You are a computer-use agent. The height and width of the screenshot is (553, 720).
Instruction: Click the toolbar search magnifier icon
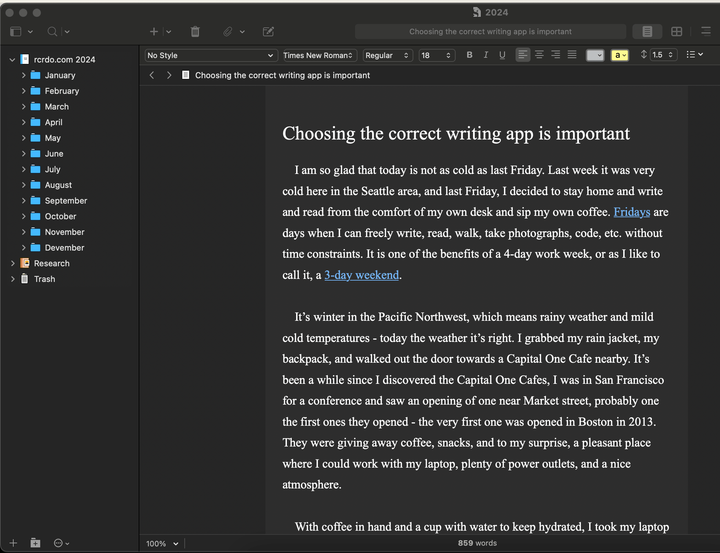[x=53, y=32]
